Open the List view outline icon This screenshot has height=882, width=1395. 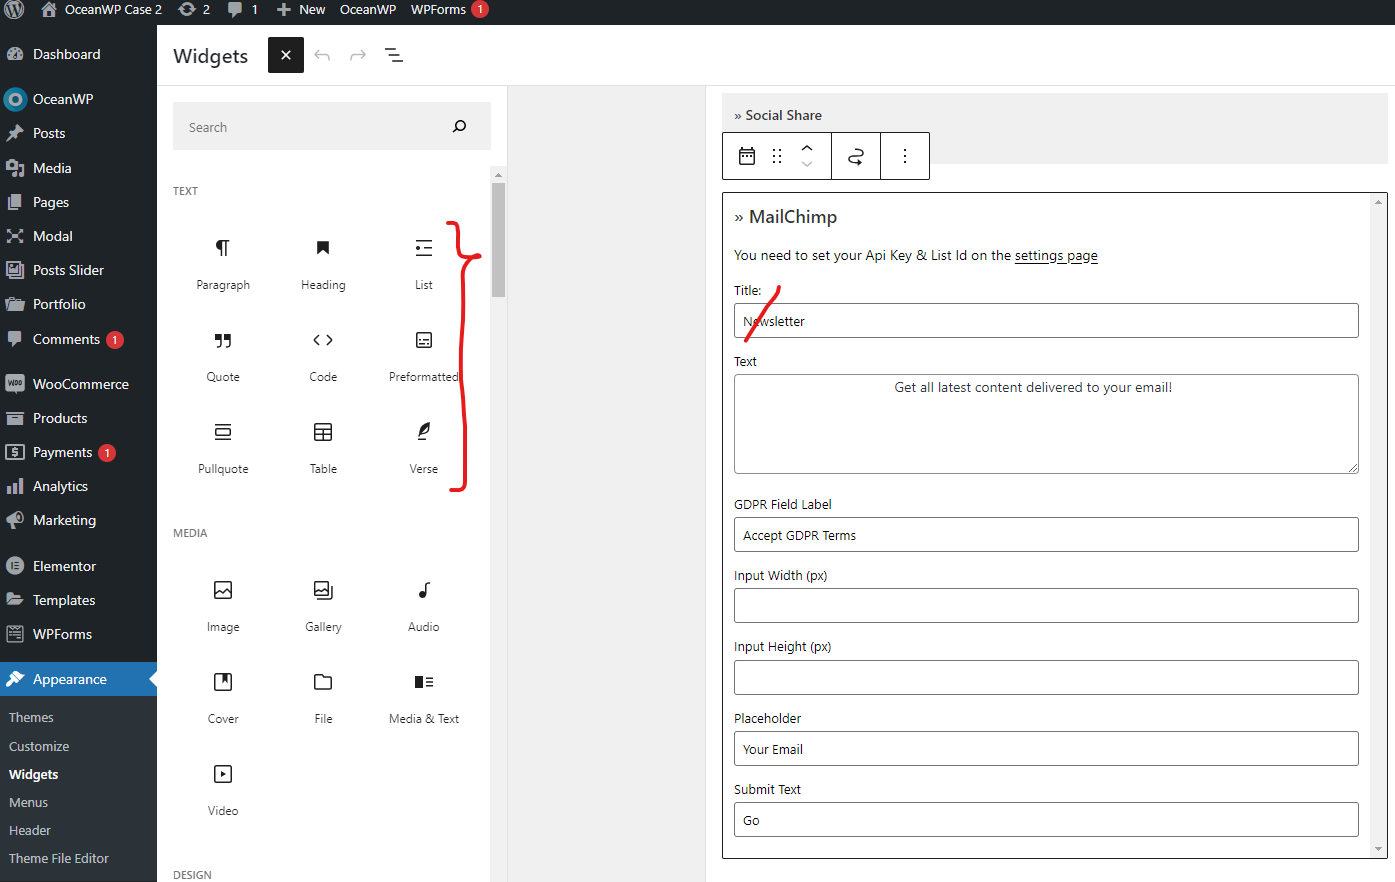point(394,55)
